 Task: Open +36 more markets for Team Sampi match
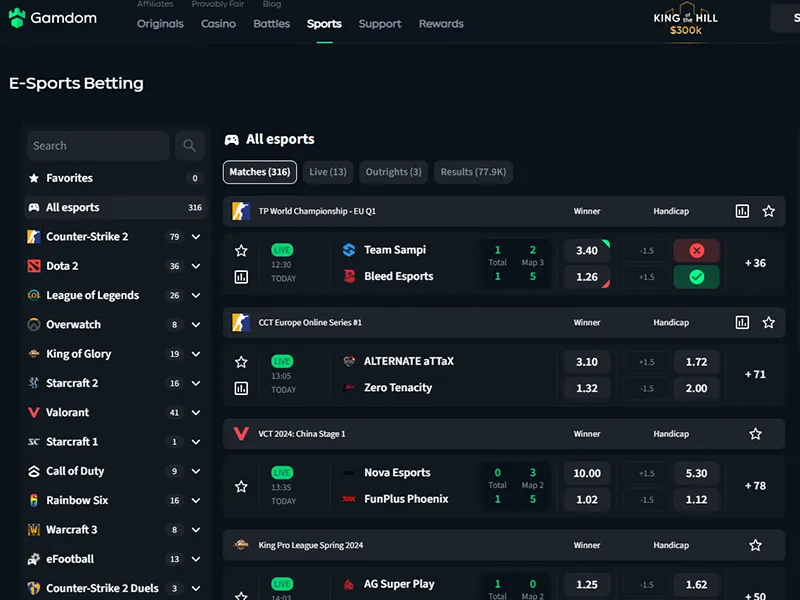[x=755, y=263]
